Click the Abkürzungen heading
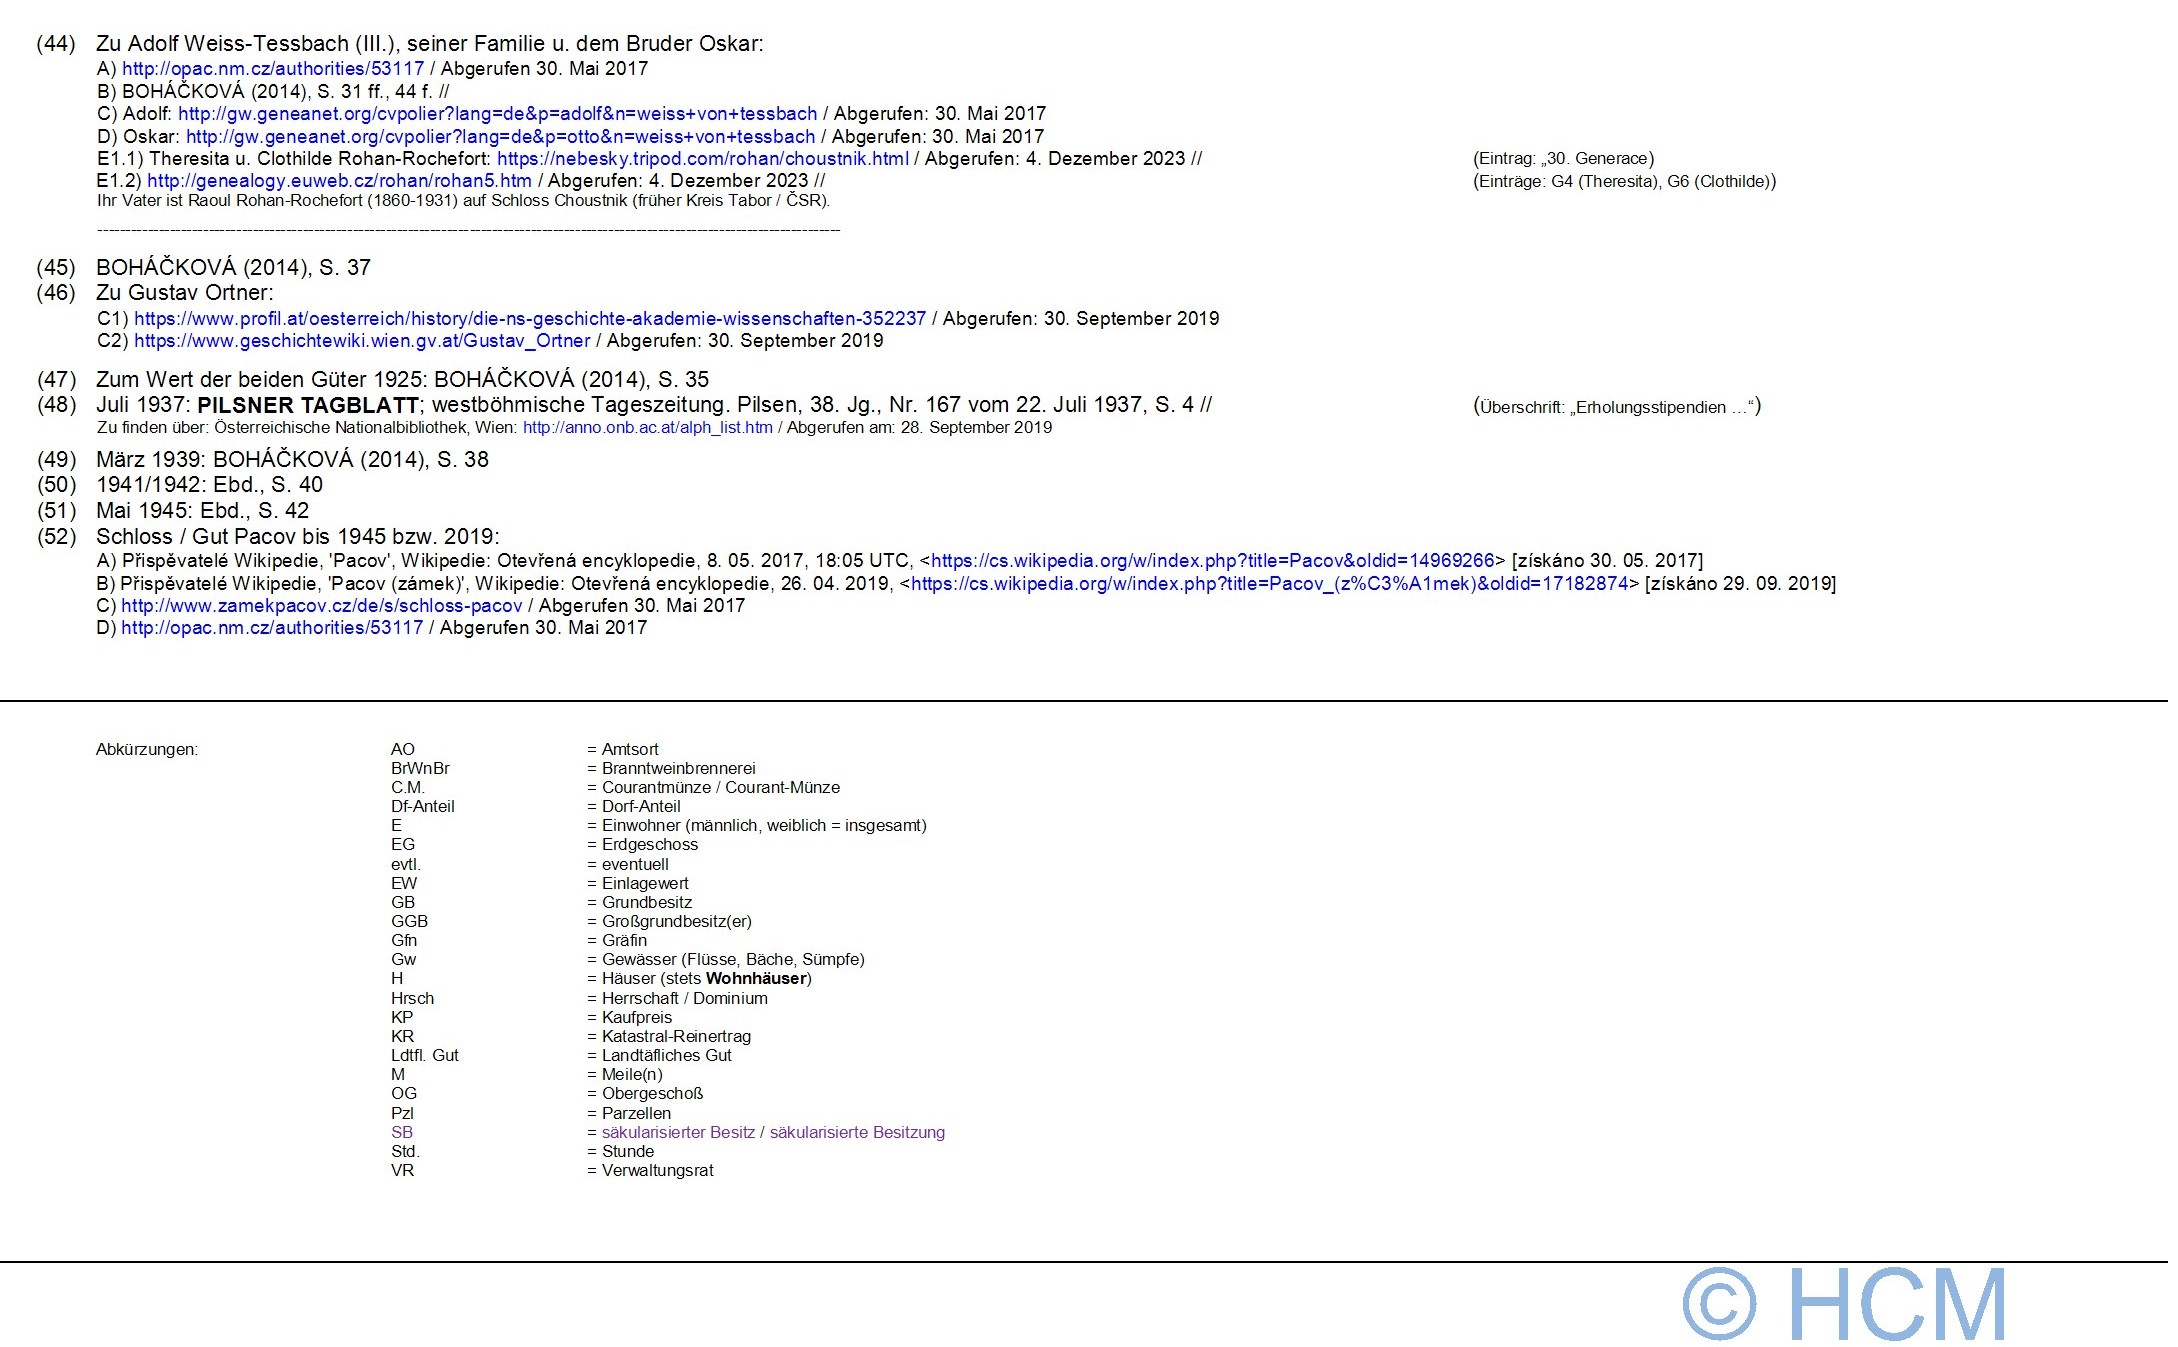The width and height of the screenshot is (2178, 1347). tap(147, 750)
